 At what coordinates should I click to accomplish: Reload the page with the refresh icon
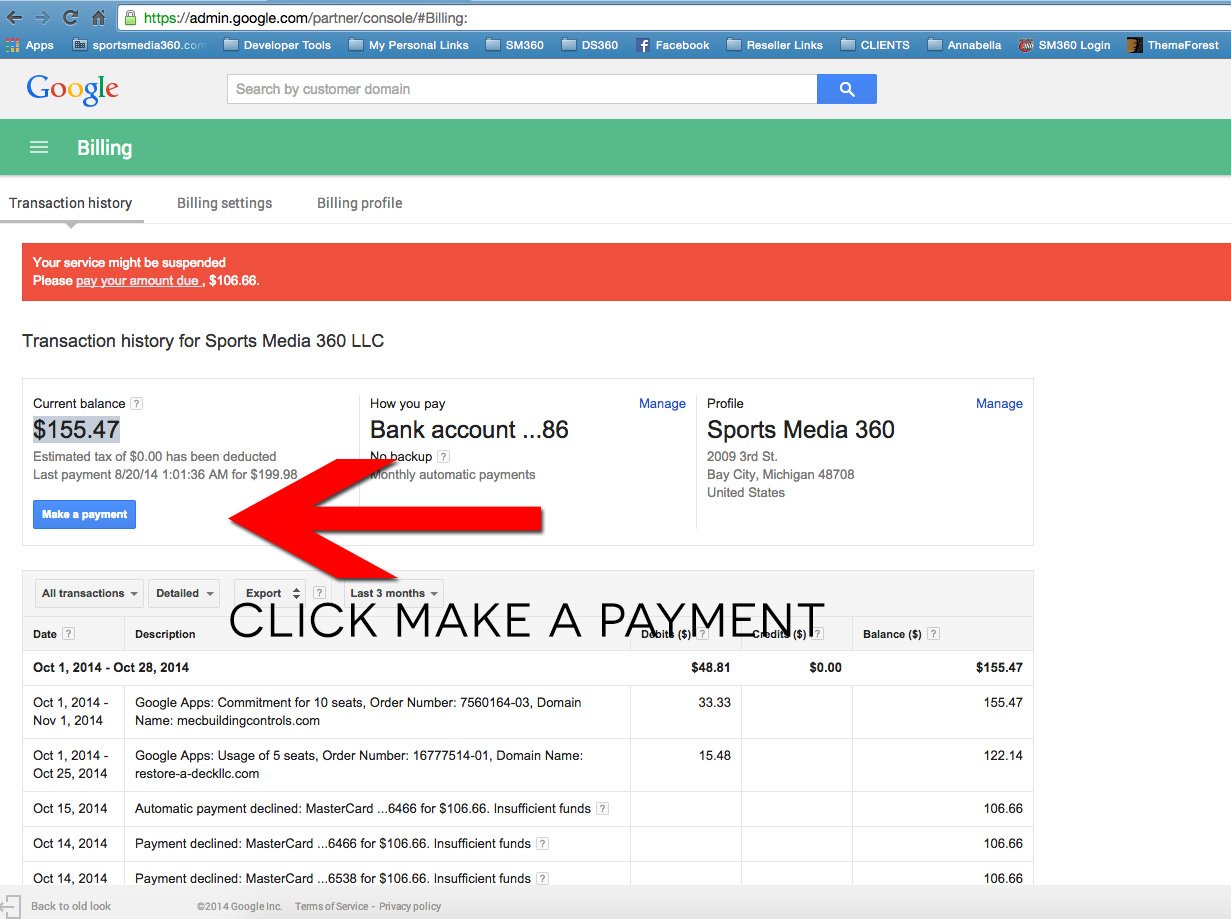tap(70, 18)
